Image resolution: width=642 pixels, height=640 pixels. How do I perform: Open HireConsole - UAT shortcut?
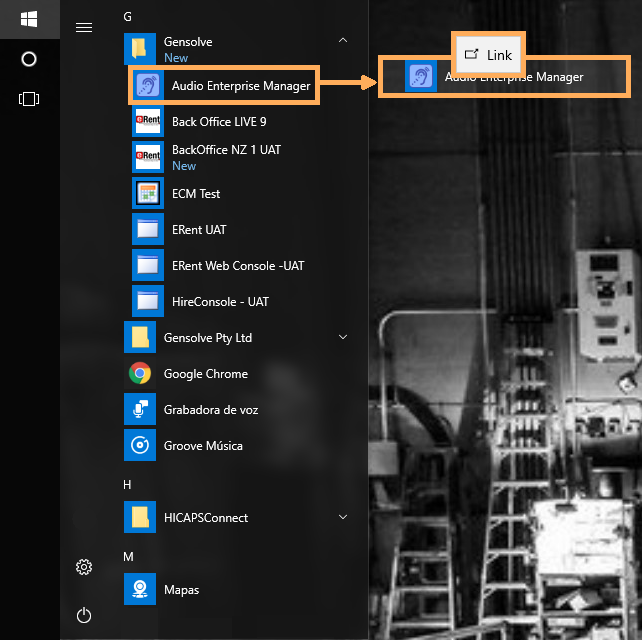tap(219, 302)
